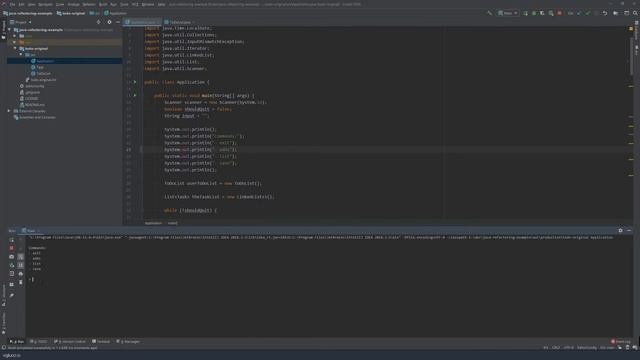Expand External Libraries node
The image size is (640, 360).
click(x=9, y=111)
